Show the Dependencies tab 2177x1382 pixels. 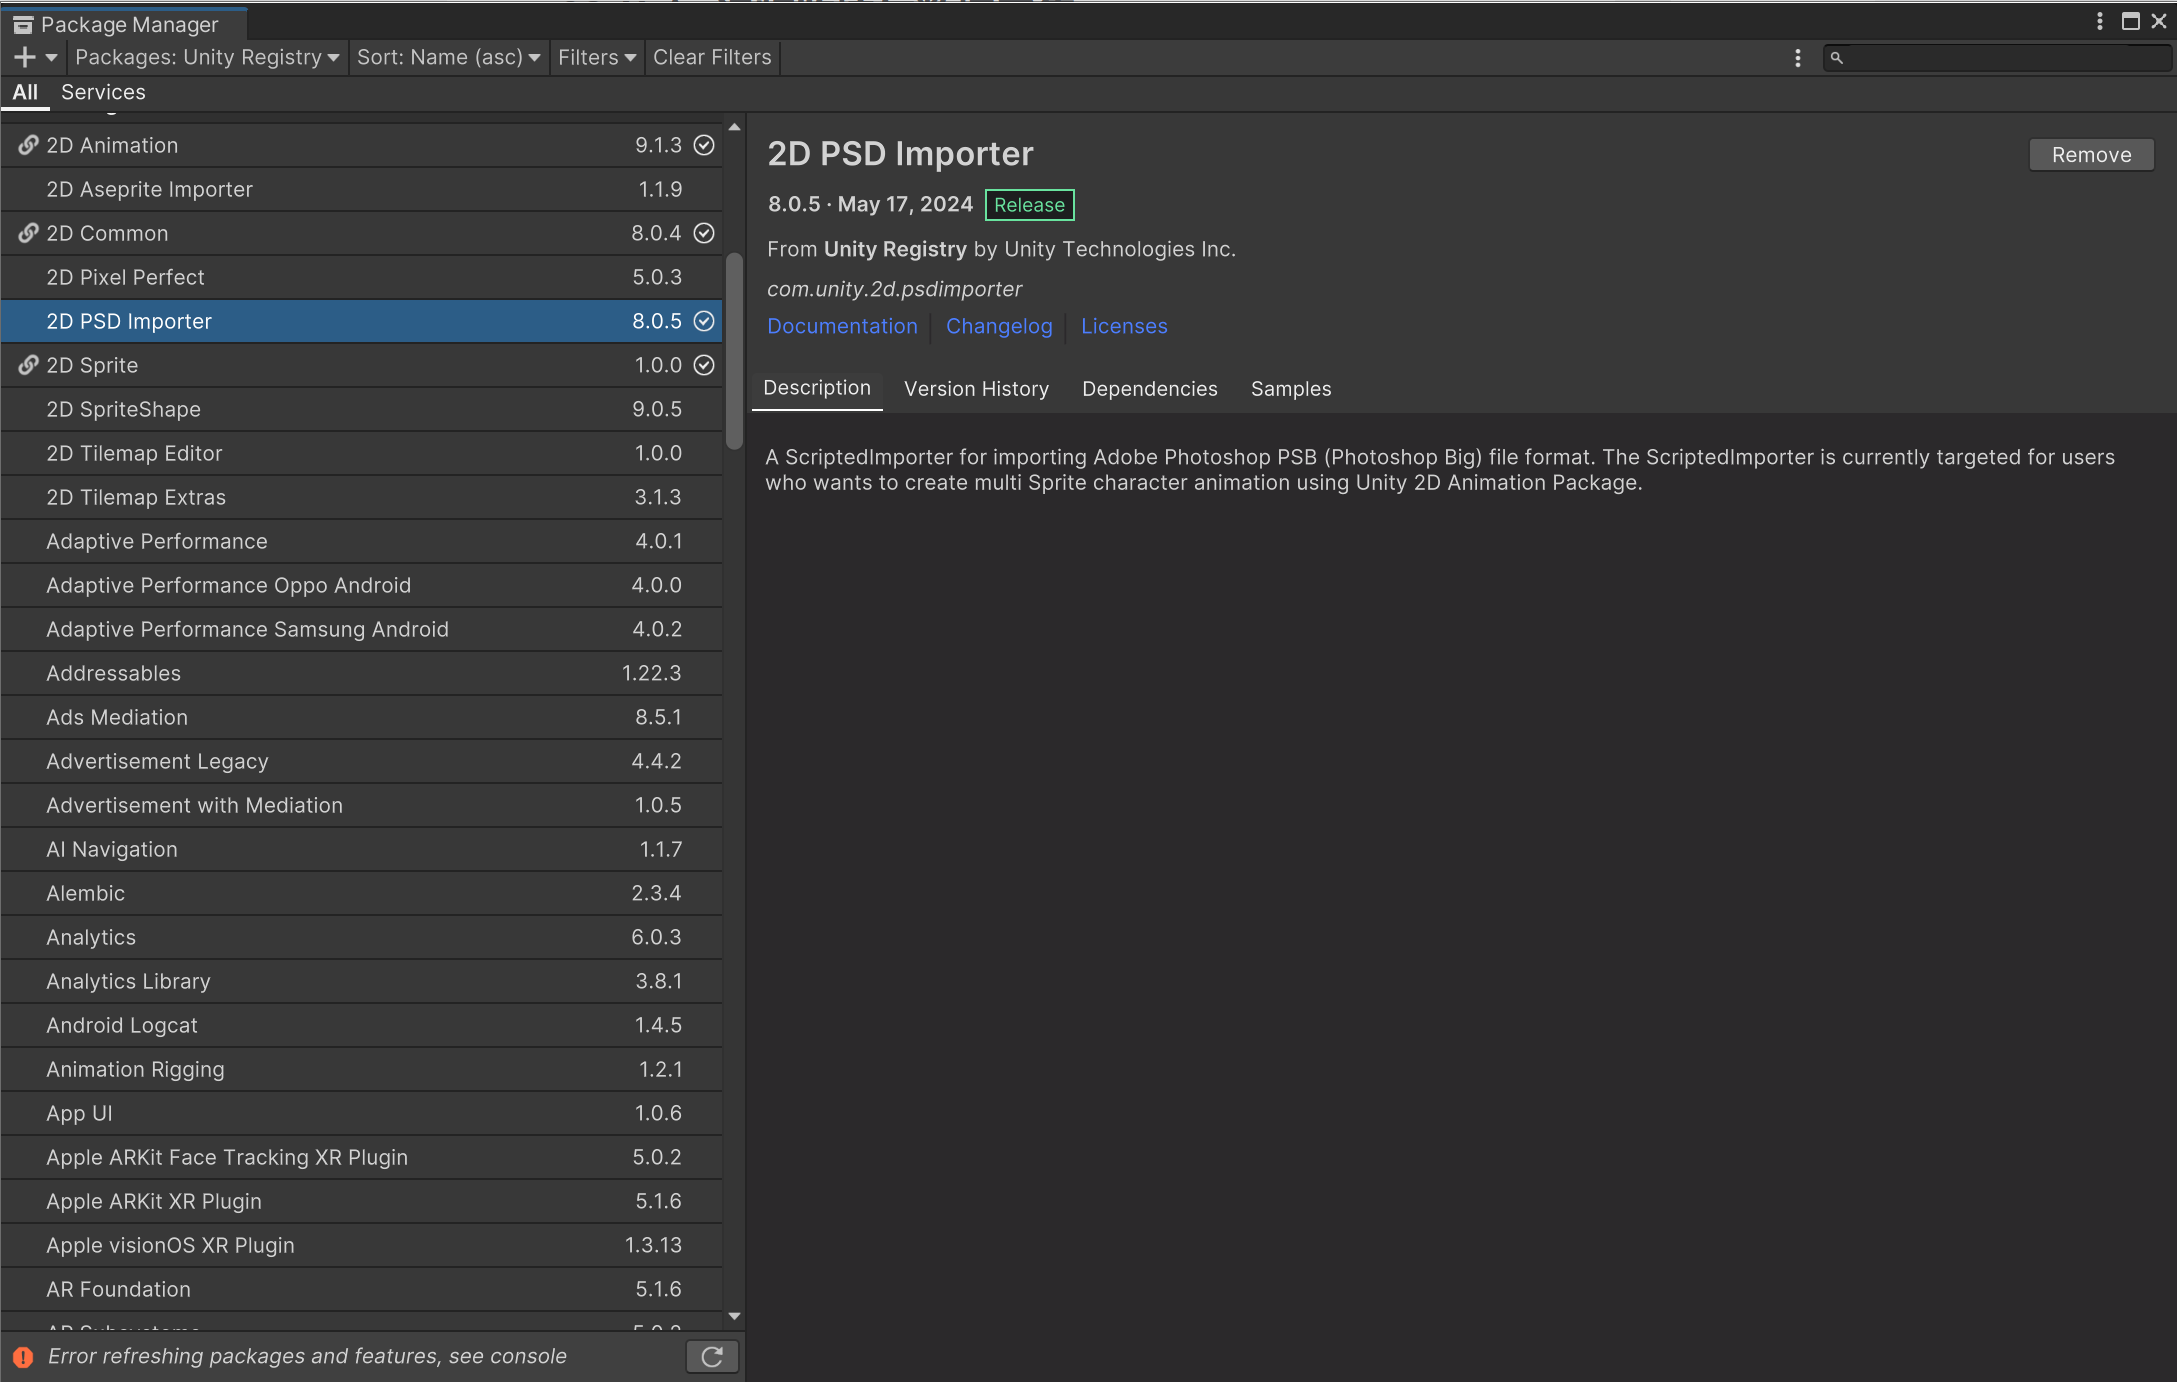pyautogui.click(x=1149, y=389)
